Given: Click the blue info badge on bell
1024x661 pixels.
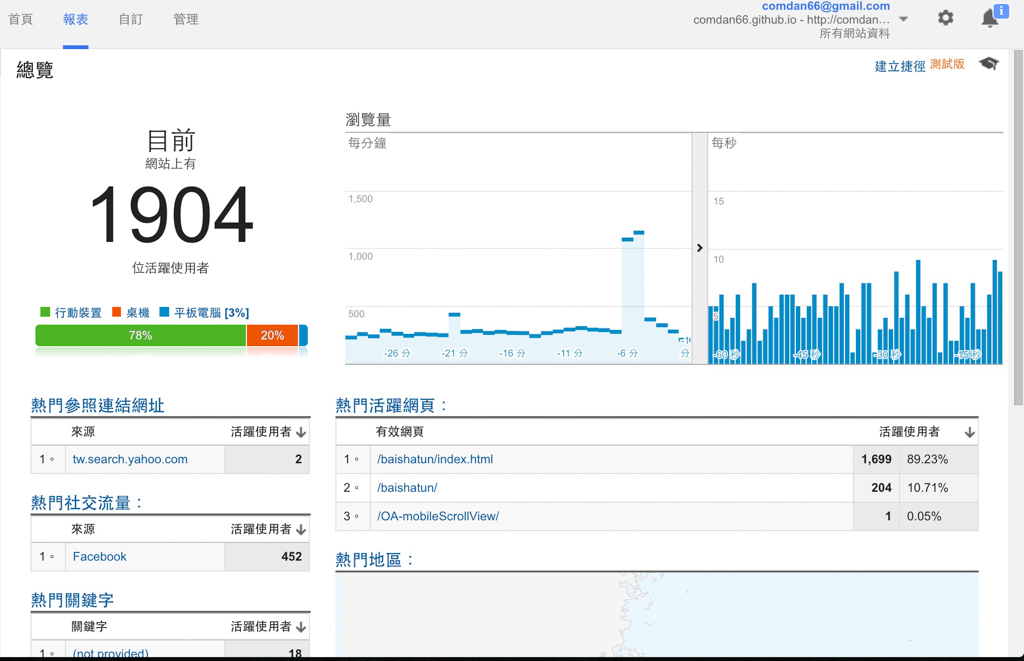Looking at the screenshot, I should click(x=1000, y=10).
